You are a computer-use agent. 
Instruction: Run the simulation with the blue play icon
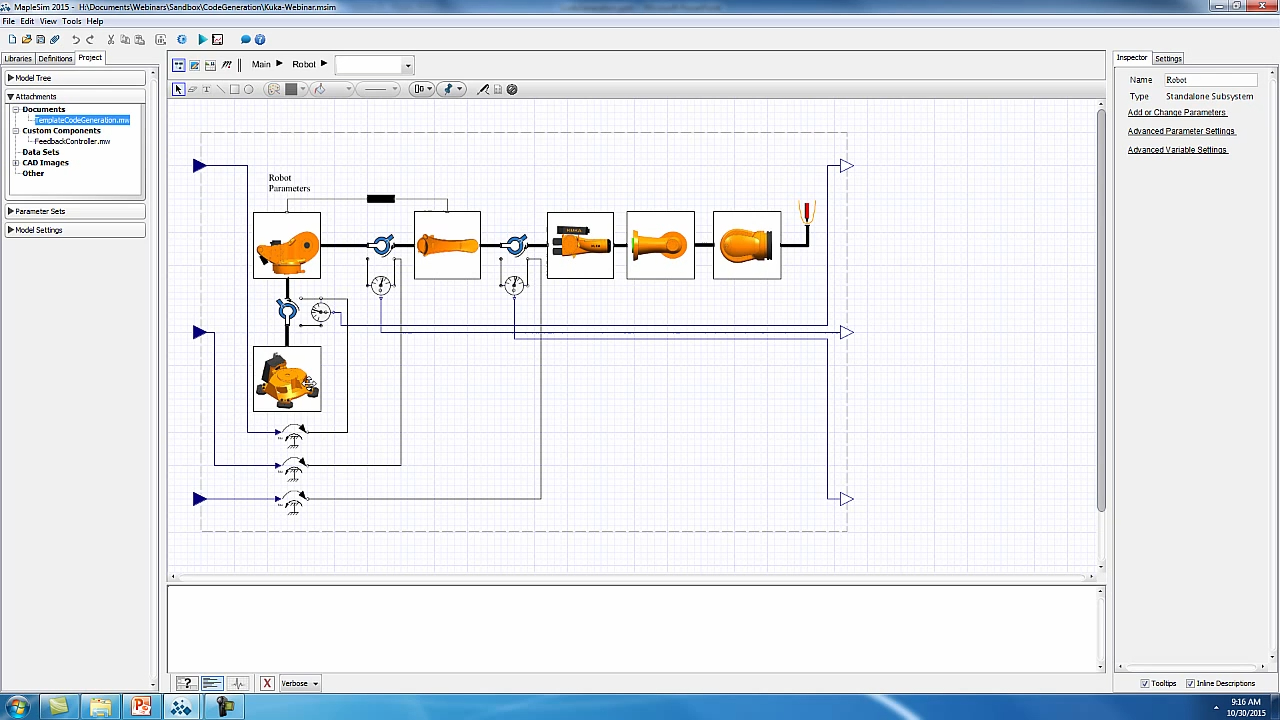[203, 40]
